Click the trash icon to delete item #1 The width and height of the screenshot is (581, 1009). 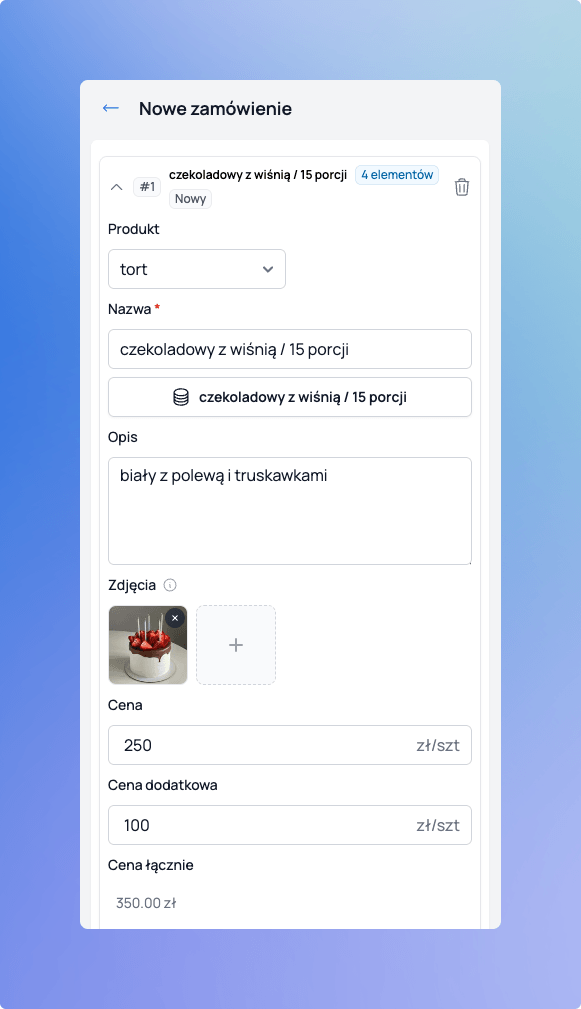click(x=461, y=186)
